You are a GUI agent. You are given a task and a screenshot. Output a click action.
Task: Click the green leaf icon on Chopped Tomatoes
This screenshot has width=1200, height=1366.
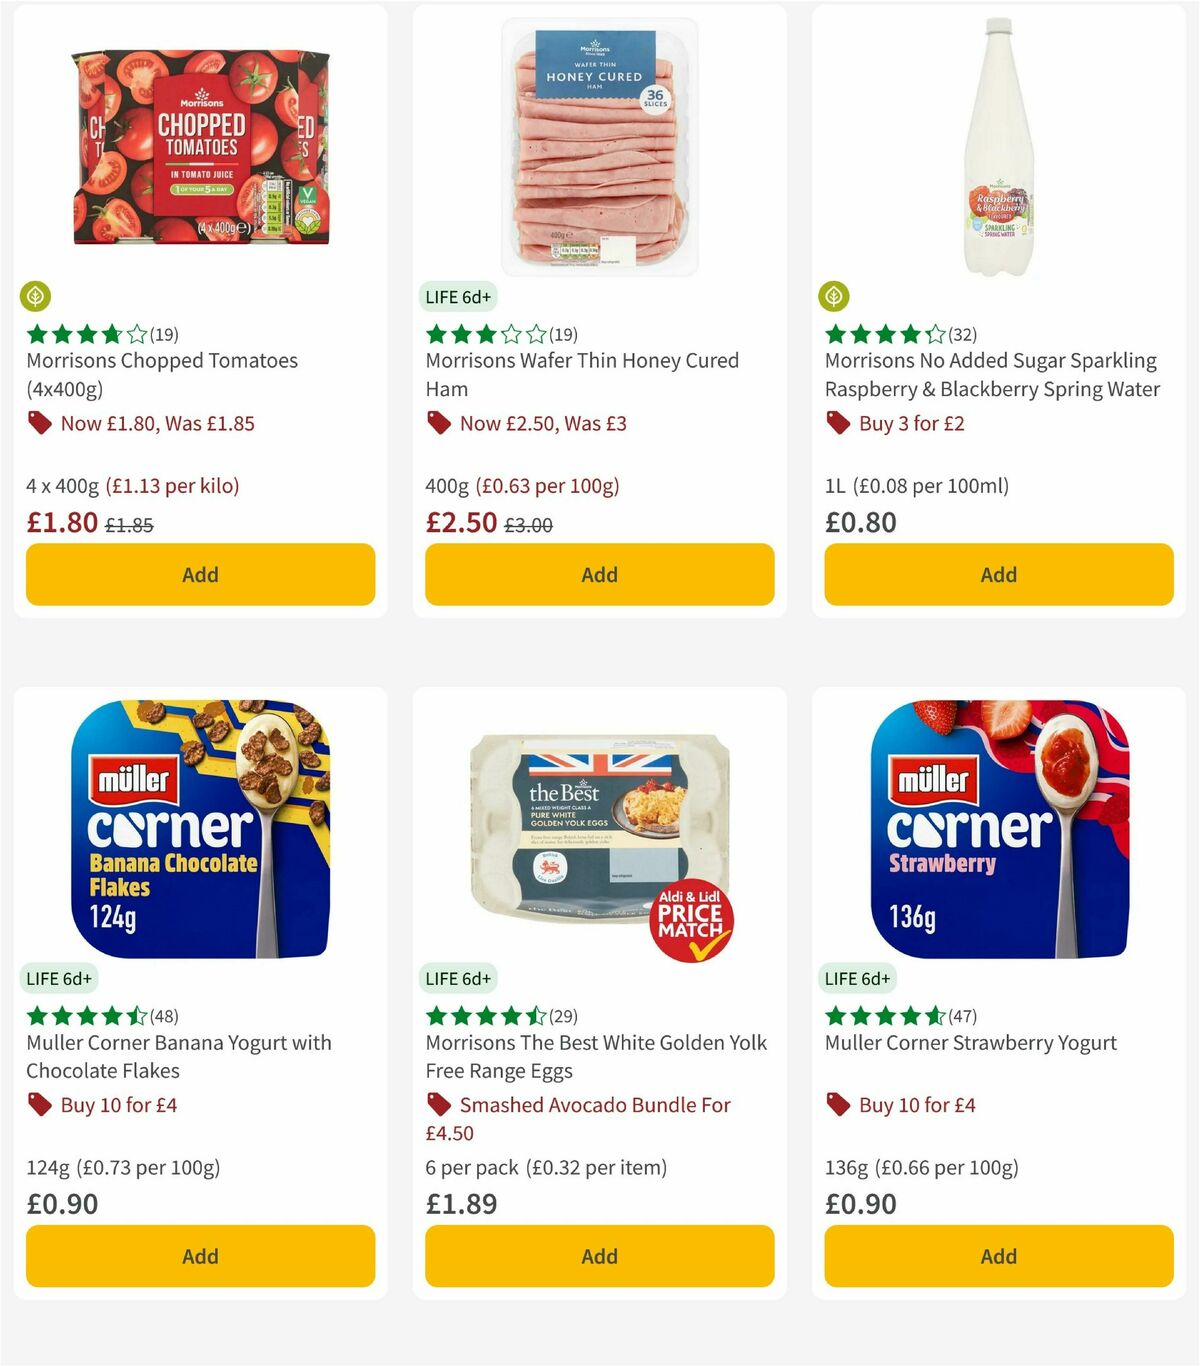[35, 296]
